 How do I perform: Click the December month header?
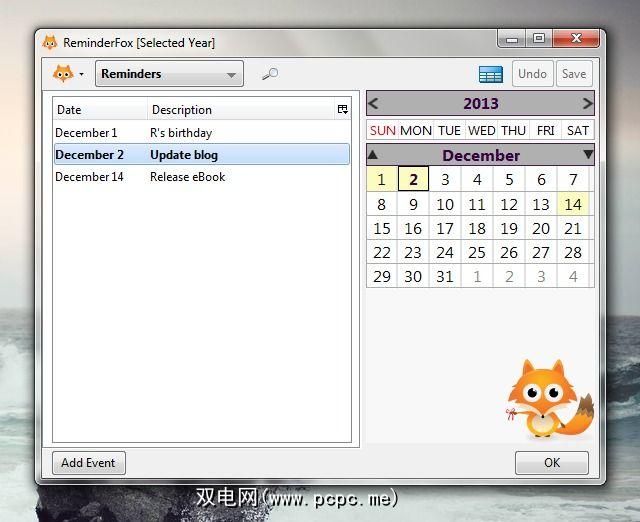(x=481, y=155)
